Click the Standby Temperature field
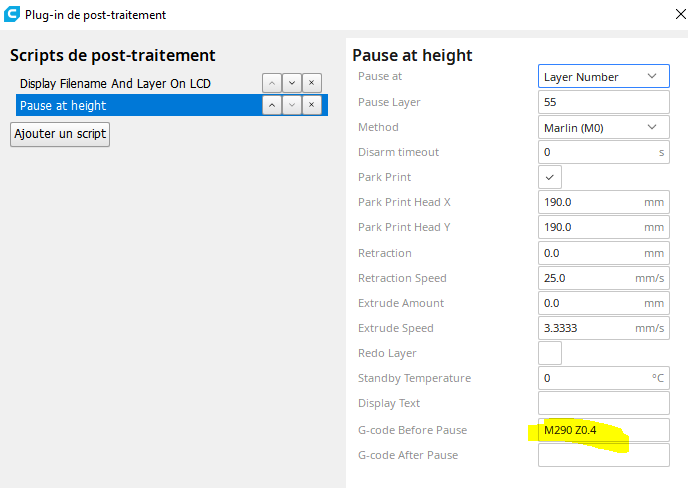Image resolution: width=688 pixels, height=488 pixels. pos(593,378)
